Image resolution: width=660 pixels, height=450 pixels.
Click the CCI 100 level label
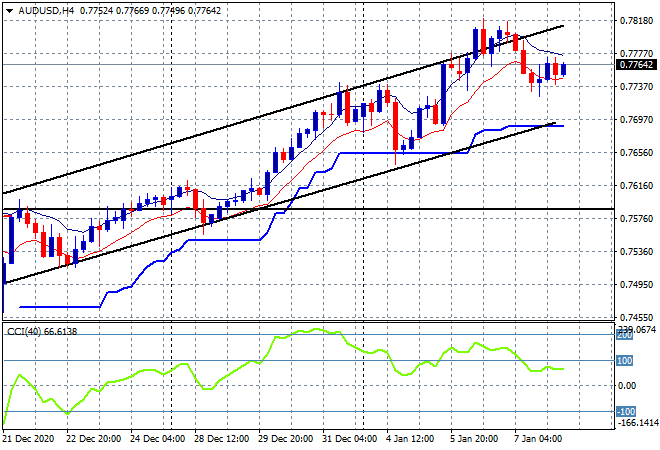click(625, 361)
